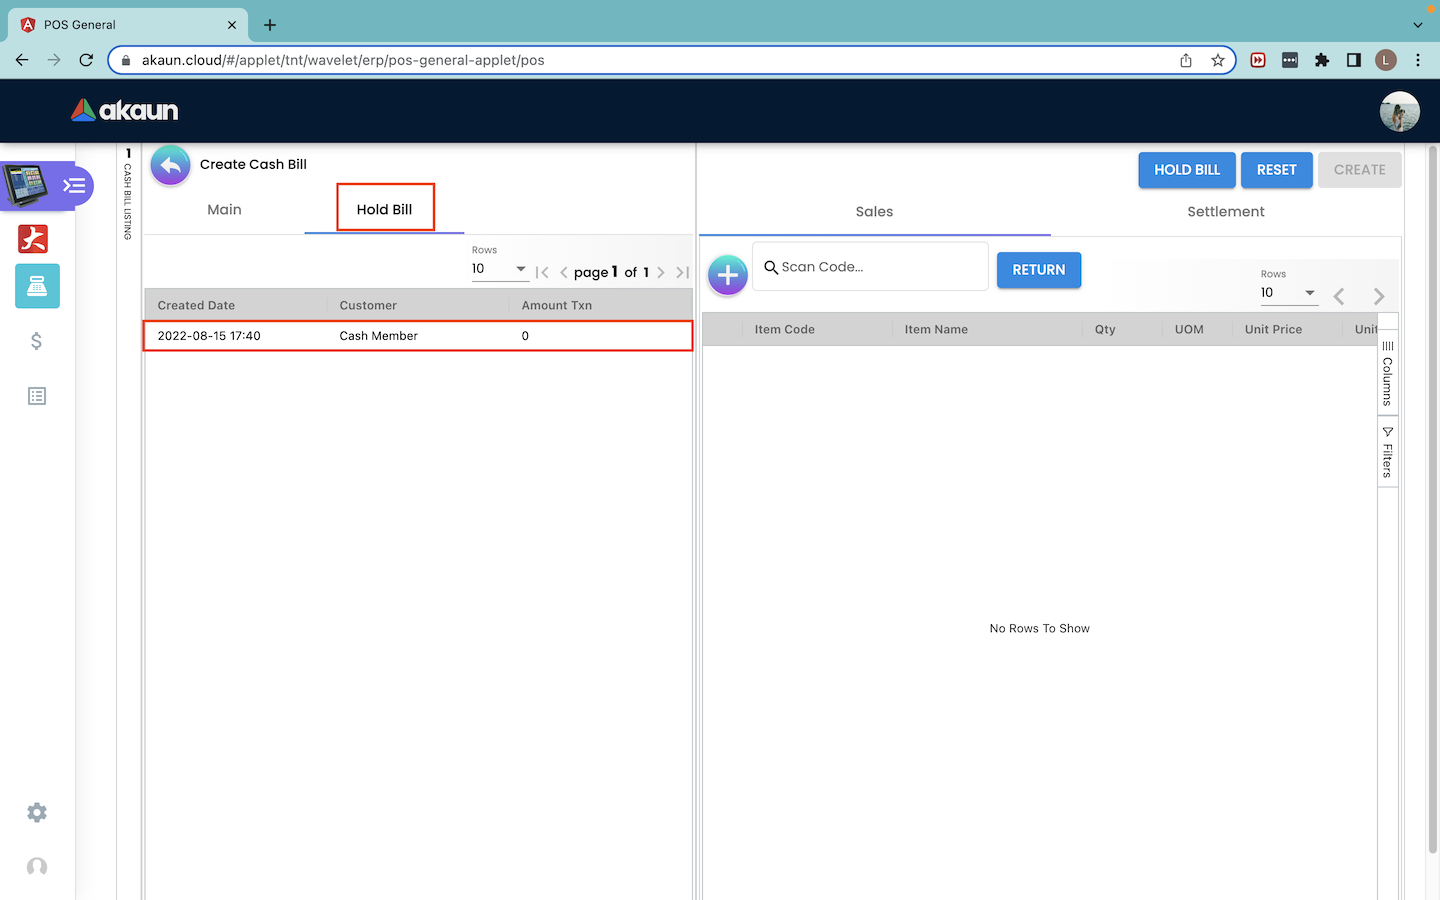Click the RESET button
The image size is (1440, 900).
tap(1277, 170)
